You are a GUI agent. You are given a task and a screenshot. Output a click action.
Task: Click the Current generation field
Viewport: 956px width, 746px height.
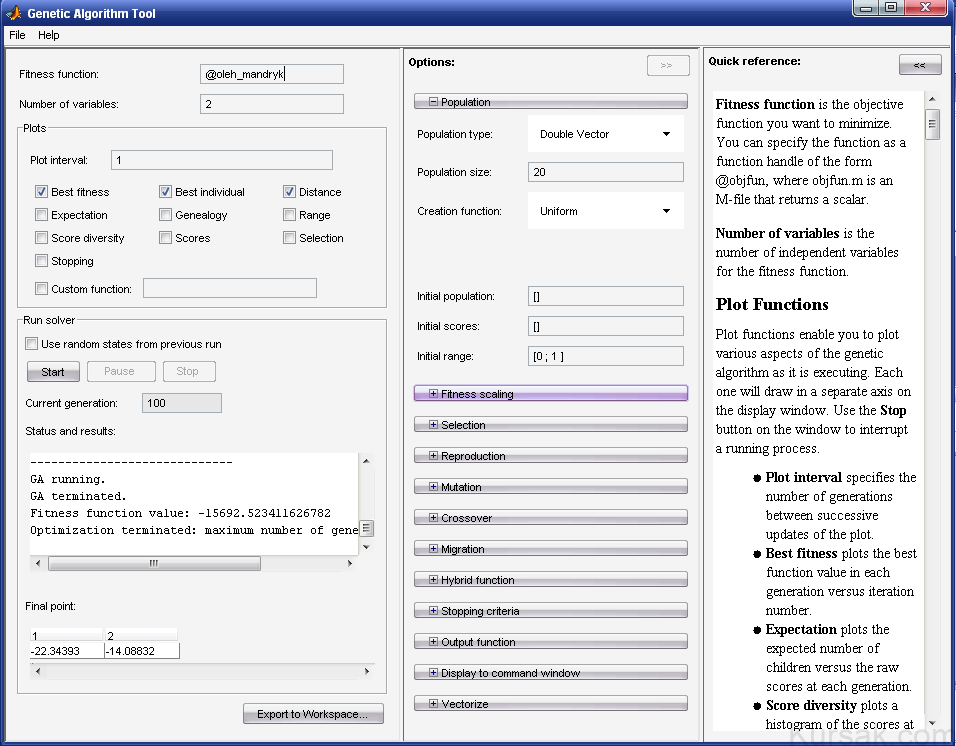point(182,403)
